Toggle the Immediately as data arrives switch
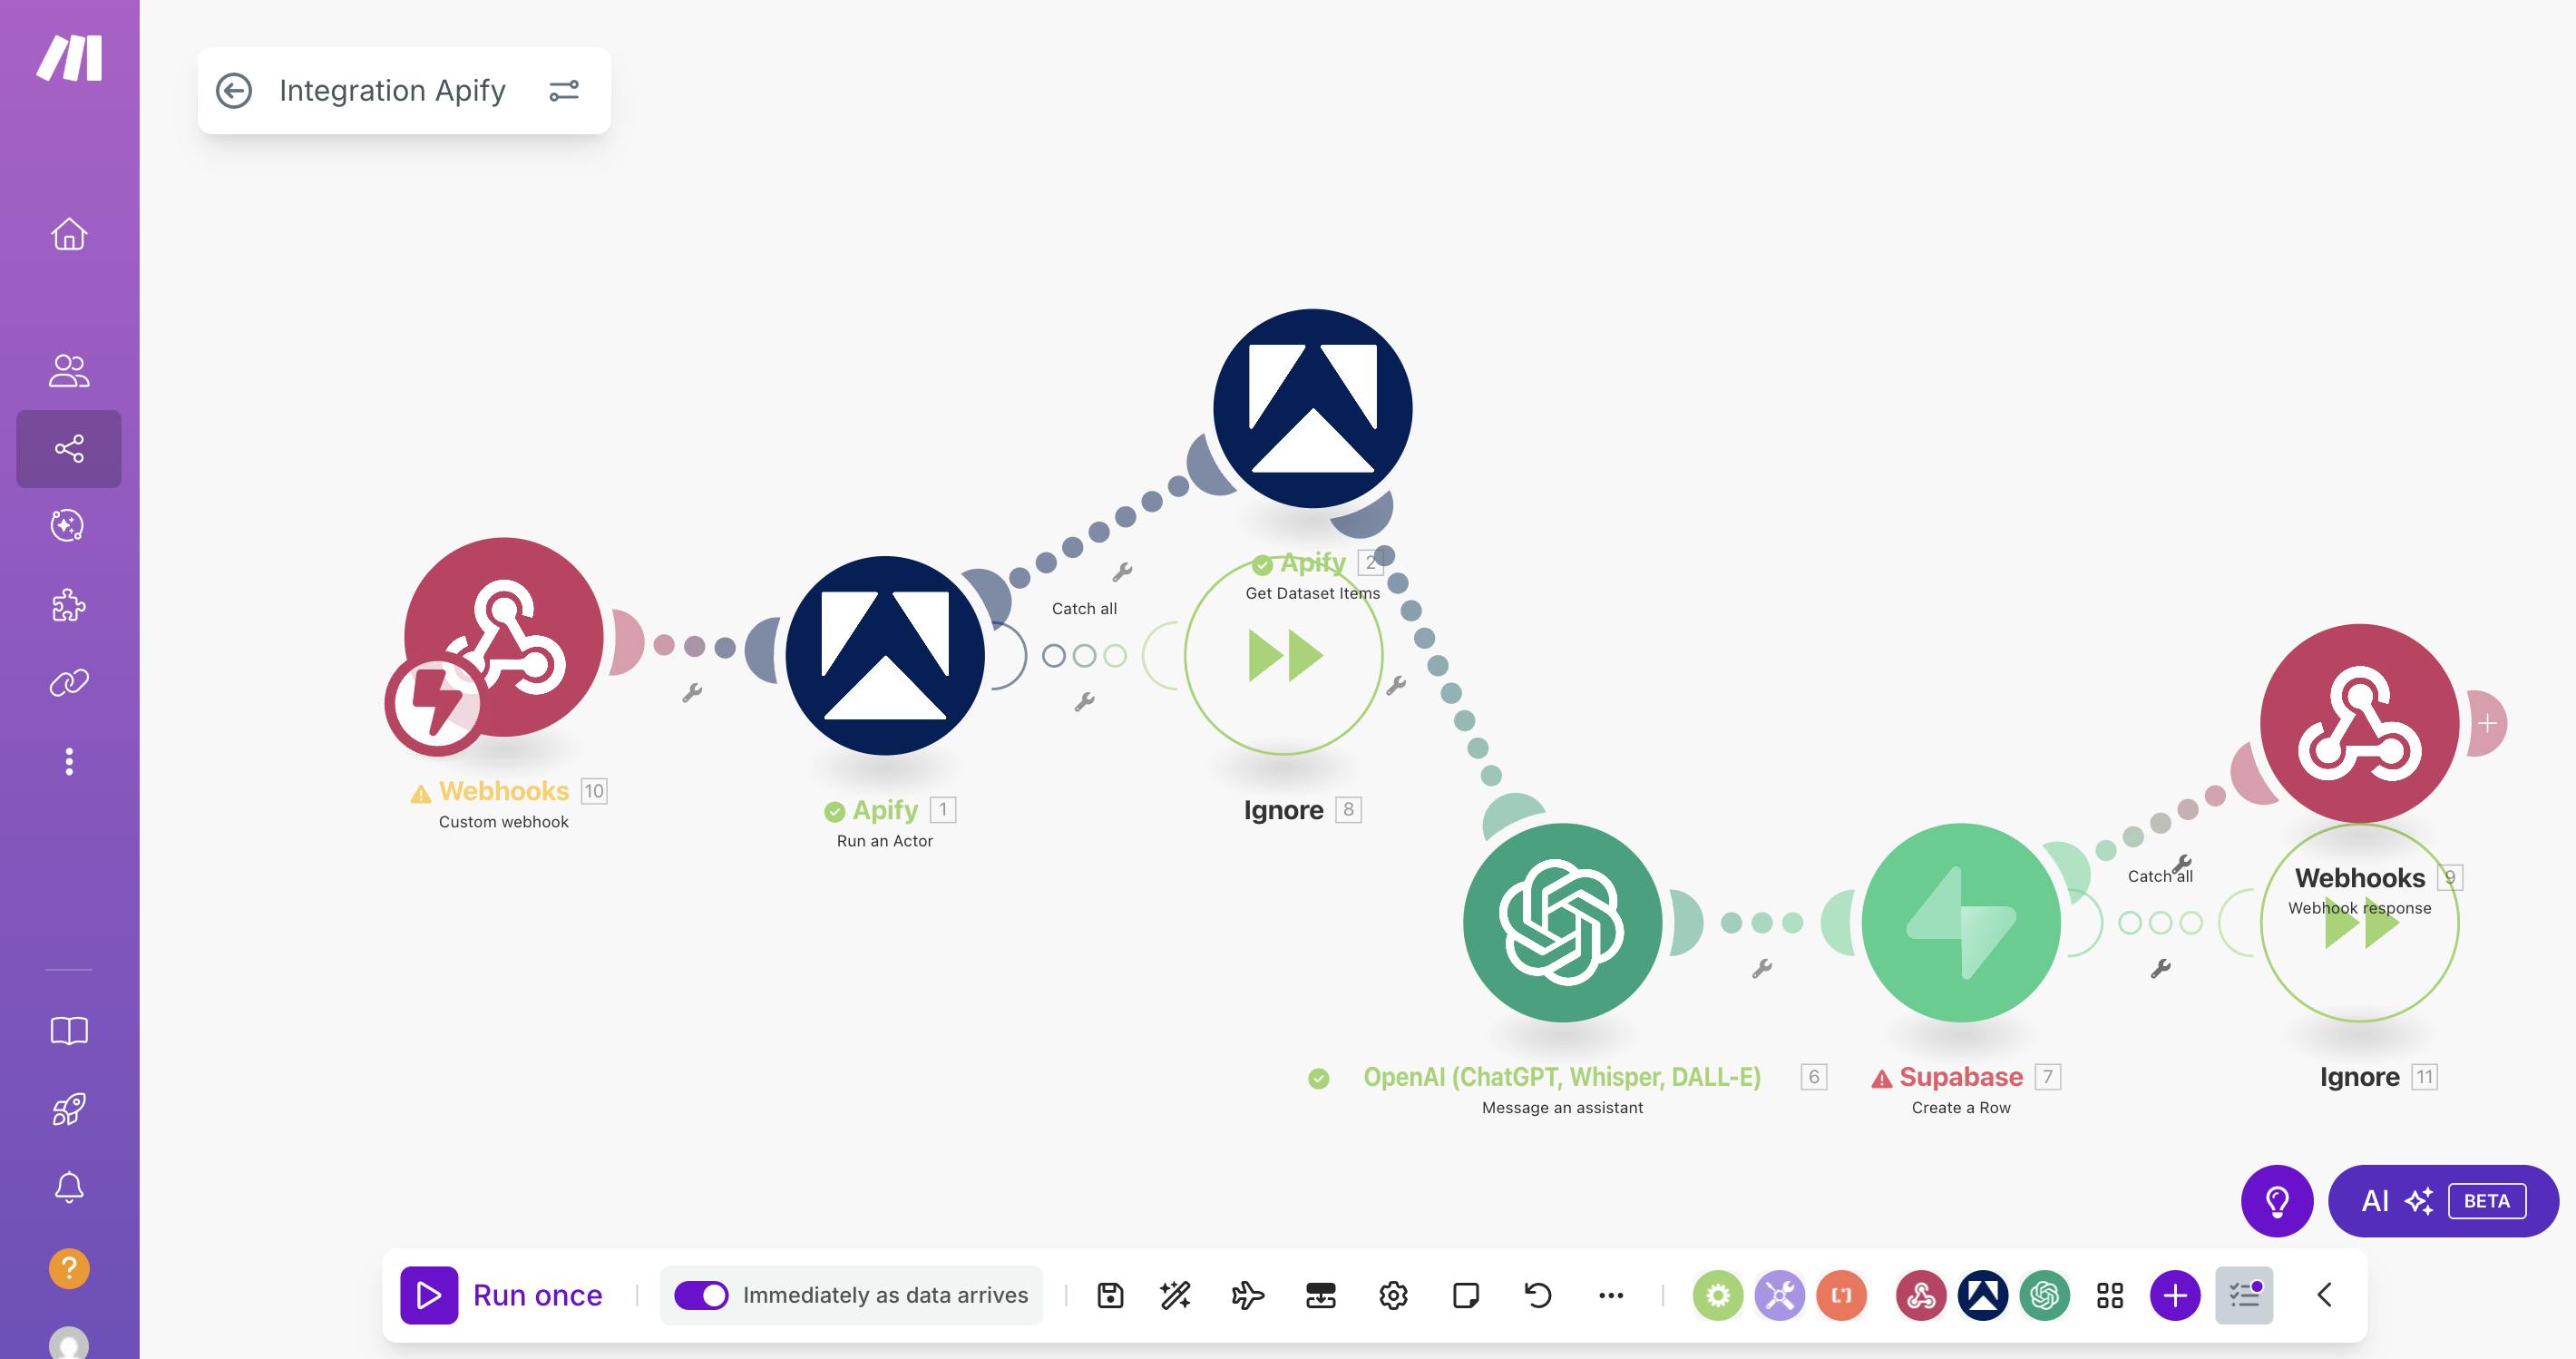Screen dimensions: 2576x1359 (701, 1295)
